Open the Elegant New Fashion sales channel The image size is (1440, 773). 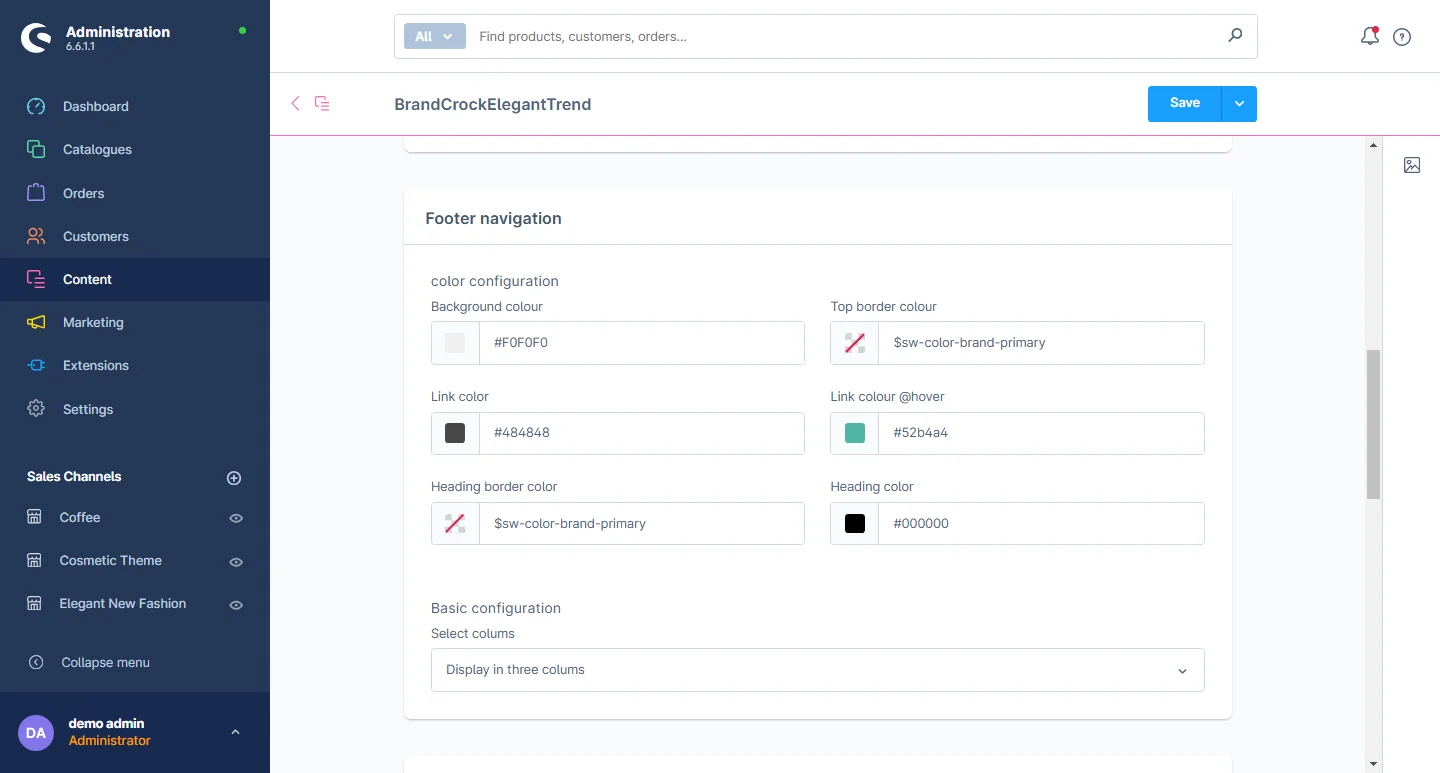coord(122,603)
